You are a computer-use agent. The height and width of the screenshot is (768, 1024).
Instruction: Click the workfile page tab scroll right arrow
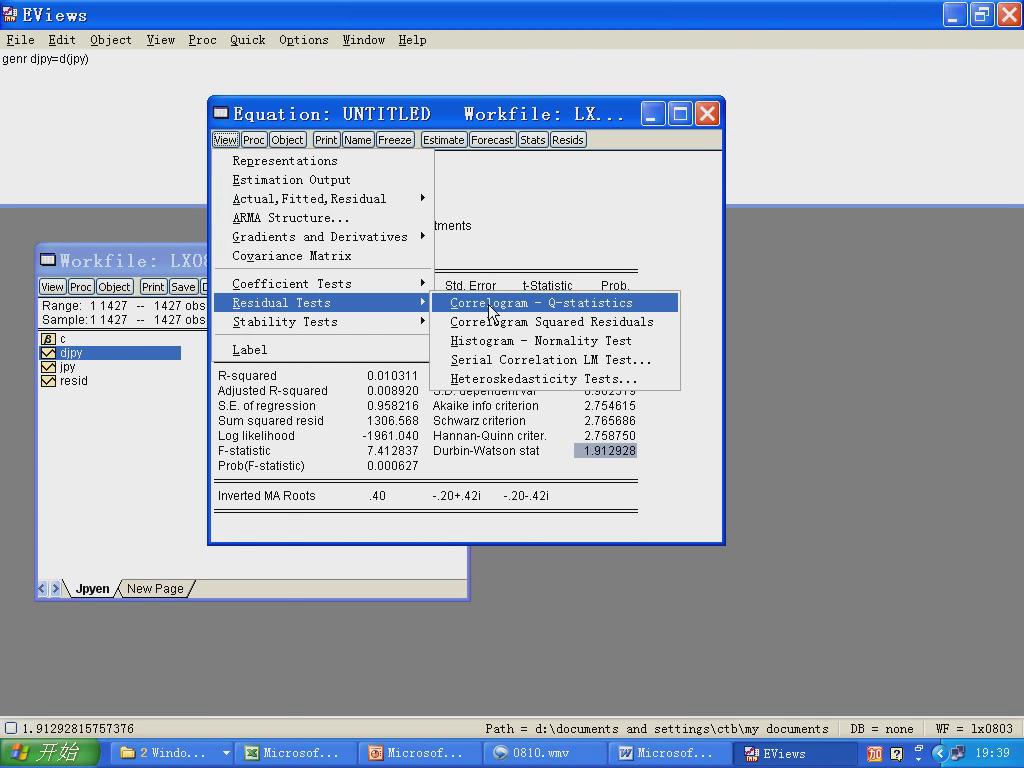(56, 588)
